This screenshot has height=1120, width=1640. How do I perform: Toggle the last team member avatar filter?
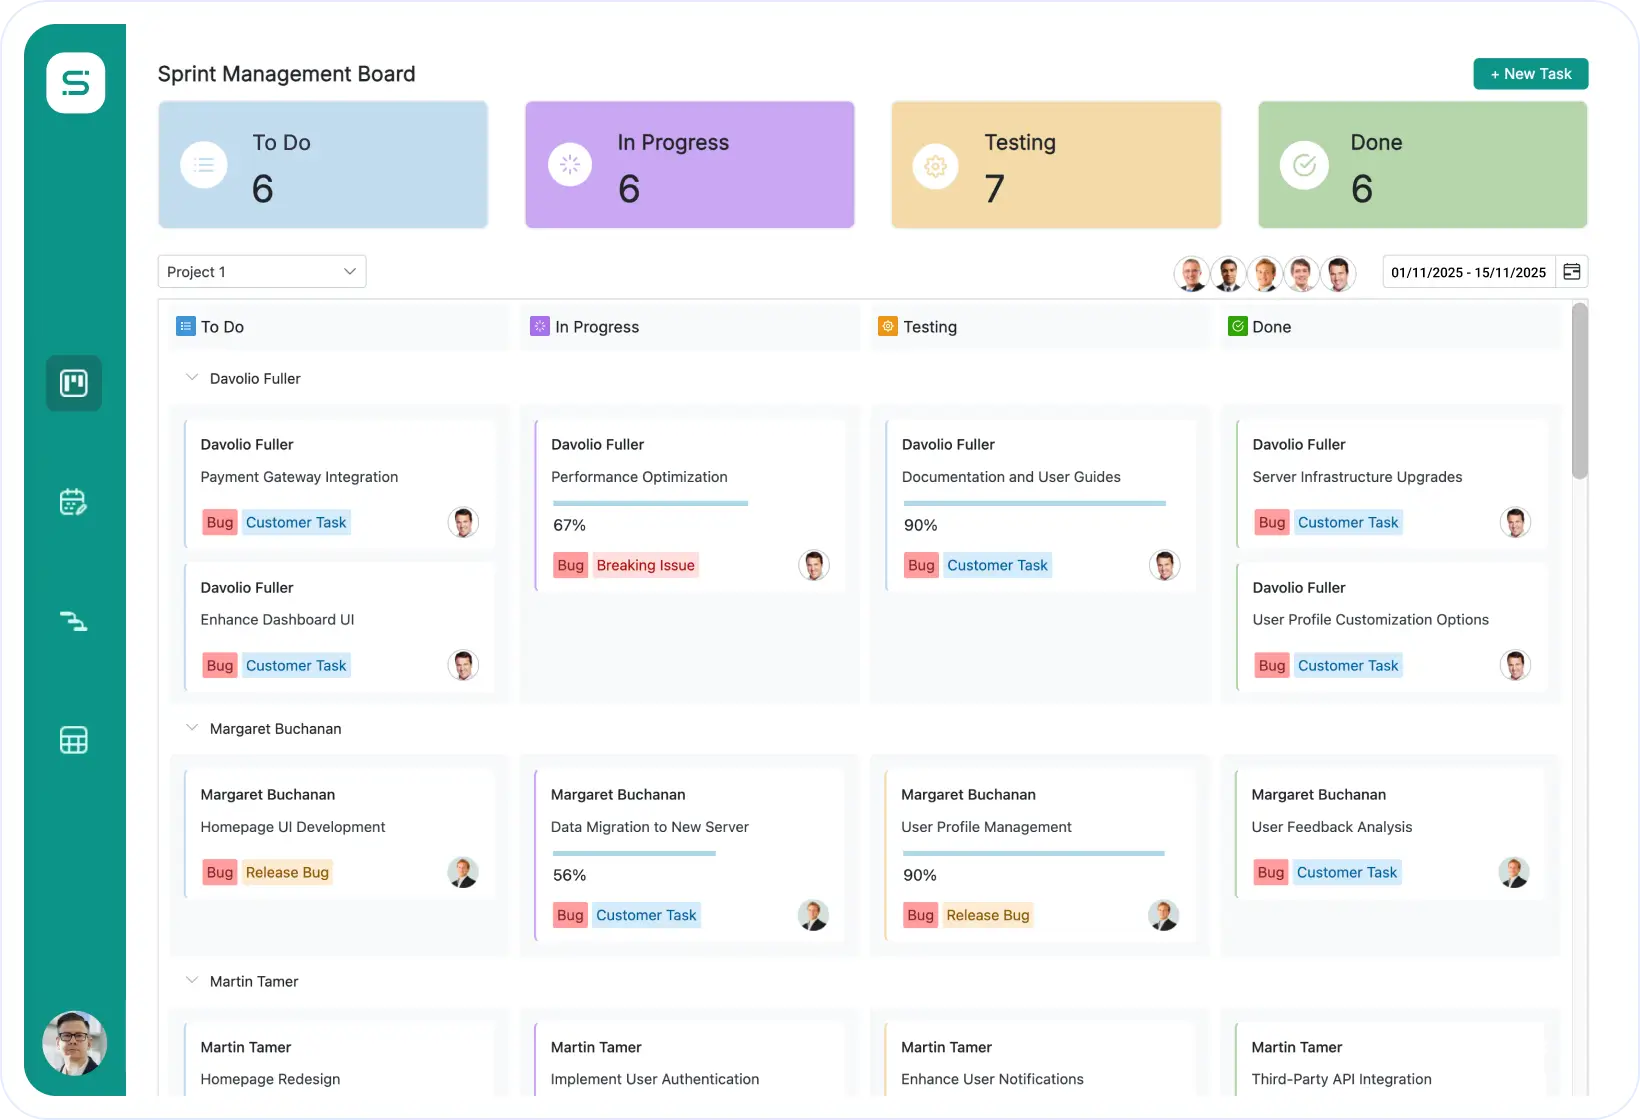(1338, 273)
